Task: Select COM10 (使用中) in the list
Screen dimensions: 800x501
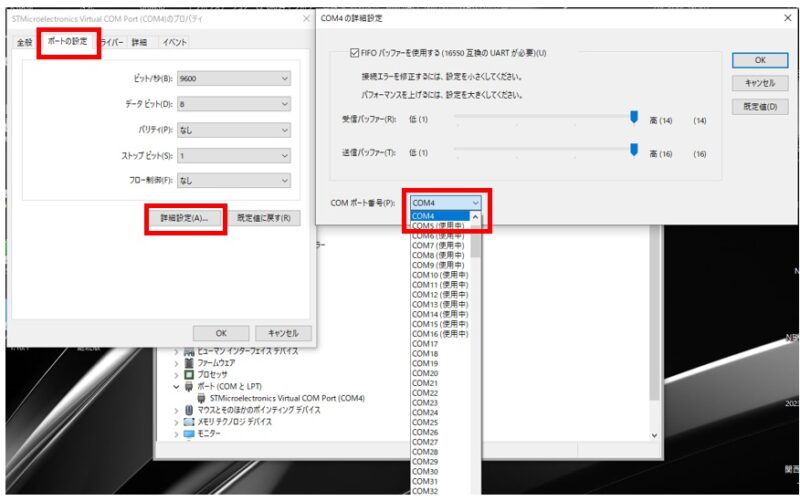Action: [440, 275]
